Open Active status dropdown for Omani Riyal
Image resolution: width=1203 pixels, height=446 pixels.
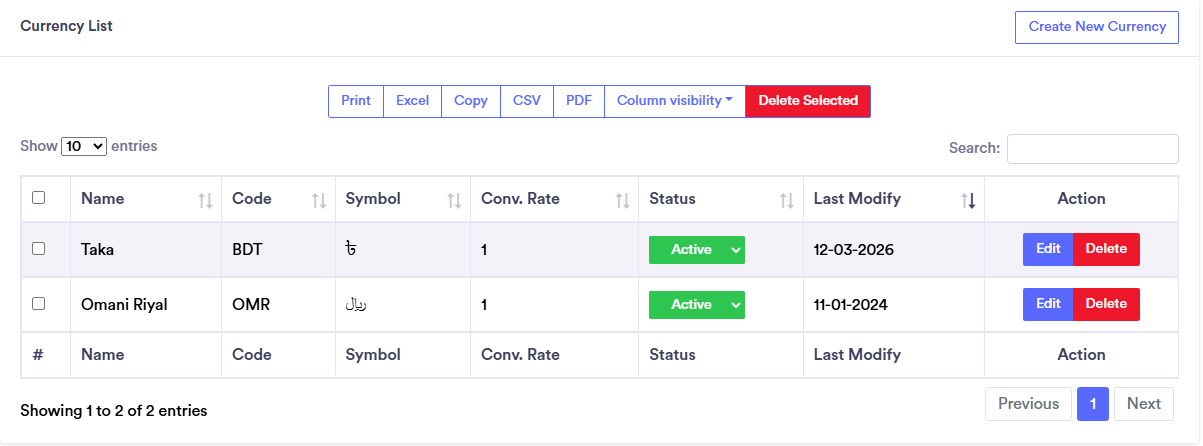(x=697, y=305)
